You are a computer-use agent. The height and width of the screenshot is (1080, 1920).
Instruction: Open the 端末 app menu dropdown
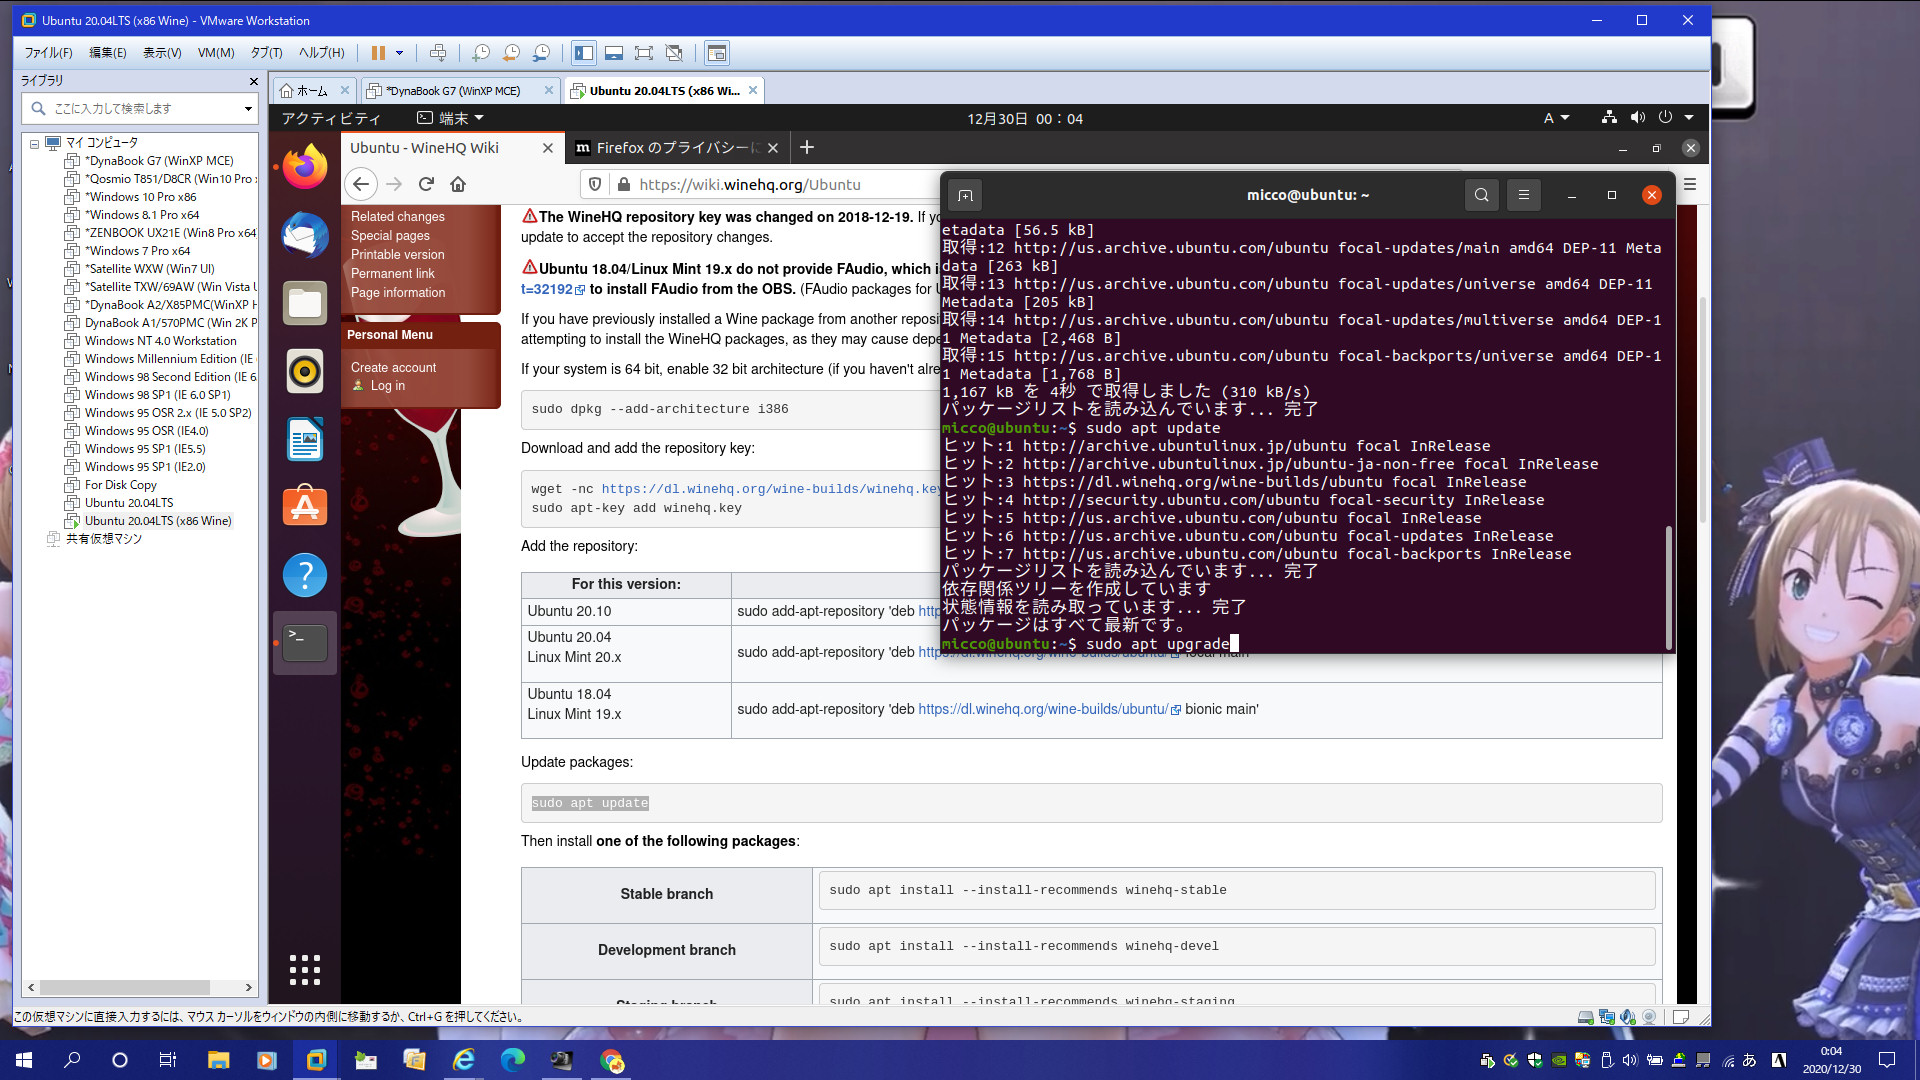451,118
